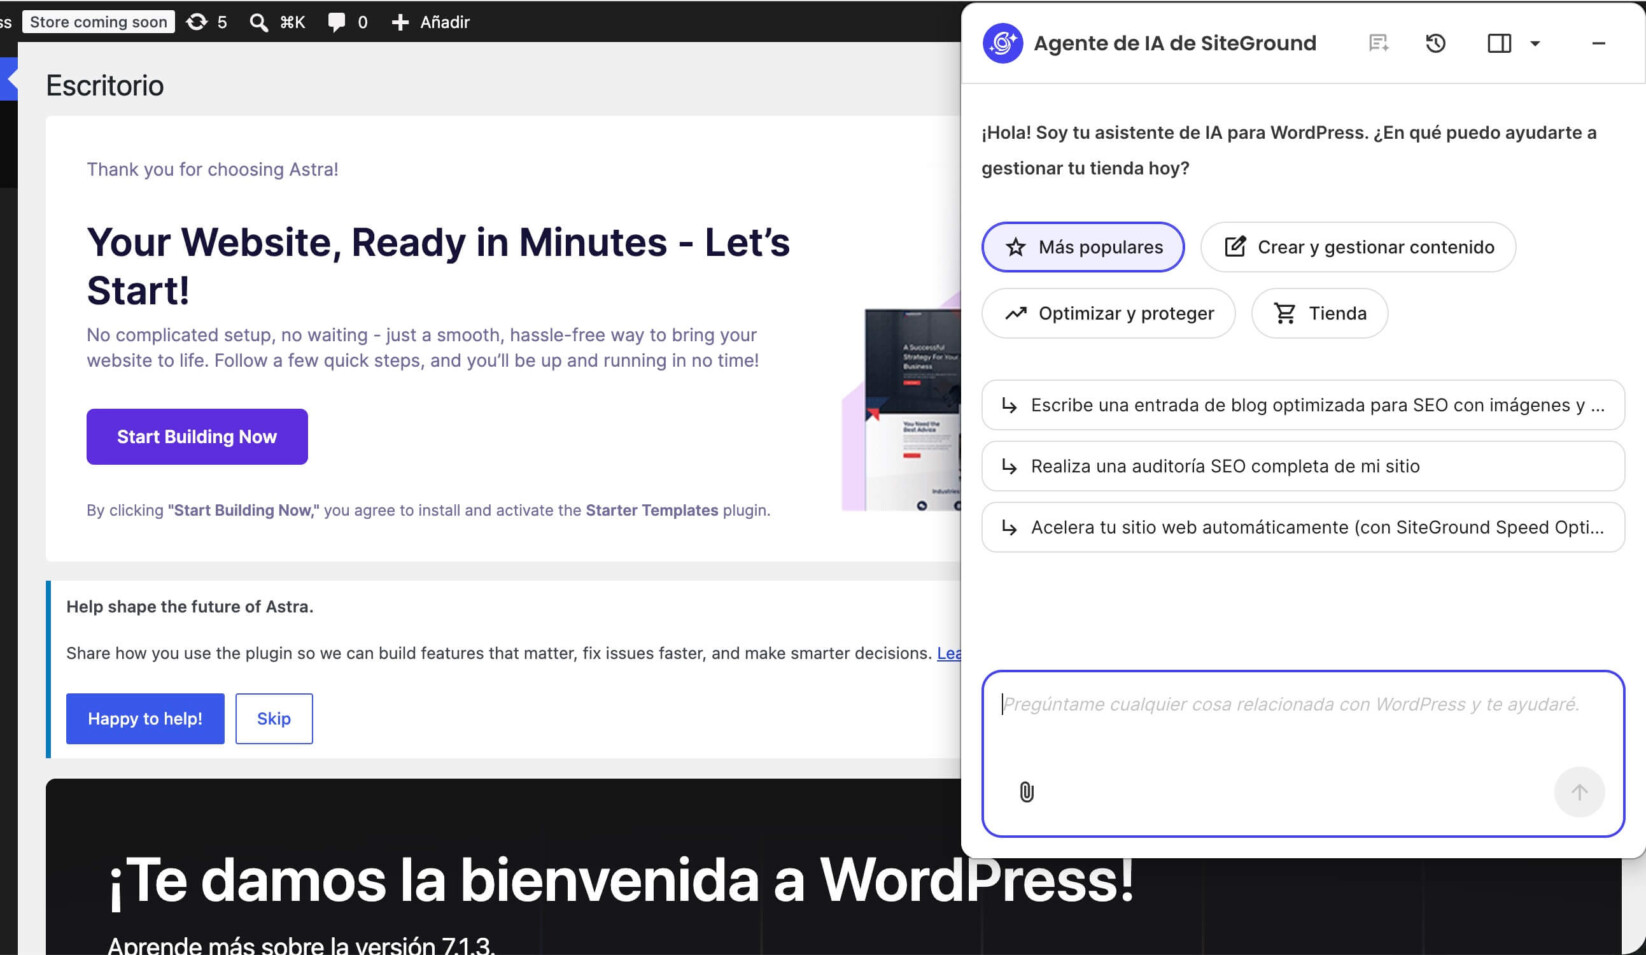Select the Crear y gestionar contenido chip
1646x955 pixels.
click(x=1358, y=247)
